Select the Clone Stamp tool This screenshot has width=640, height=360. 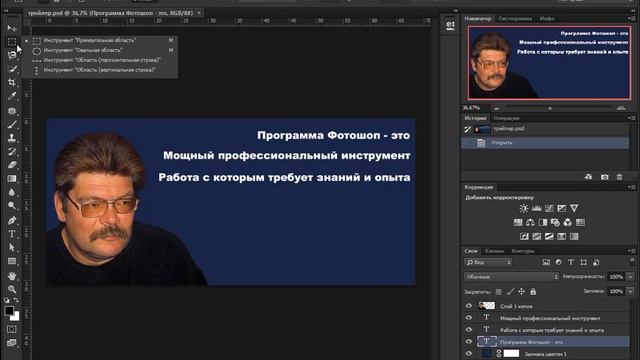click(12, 138)
